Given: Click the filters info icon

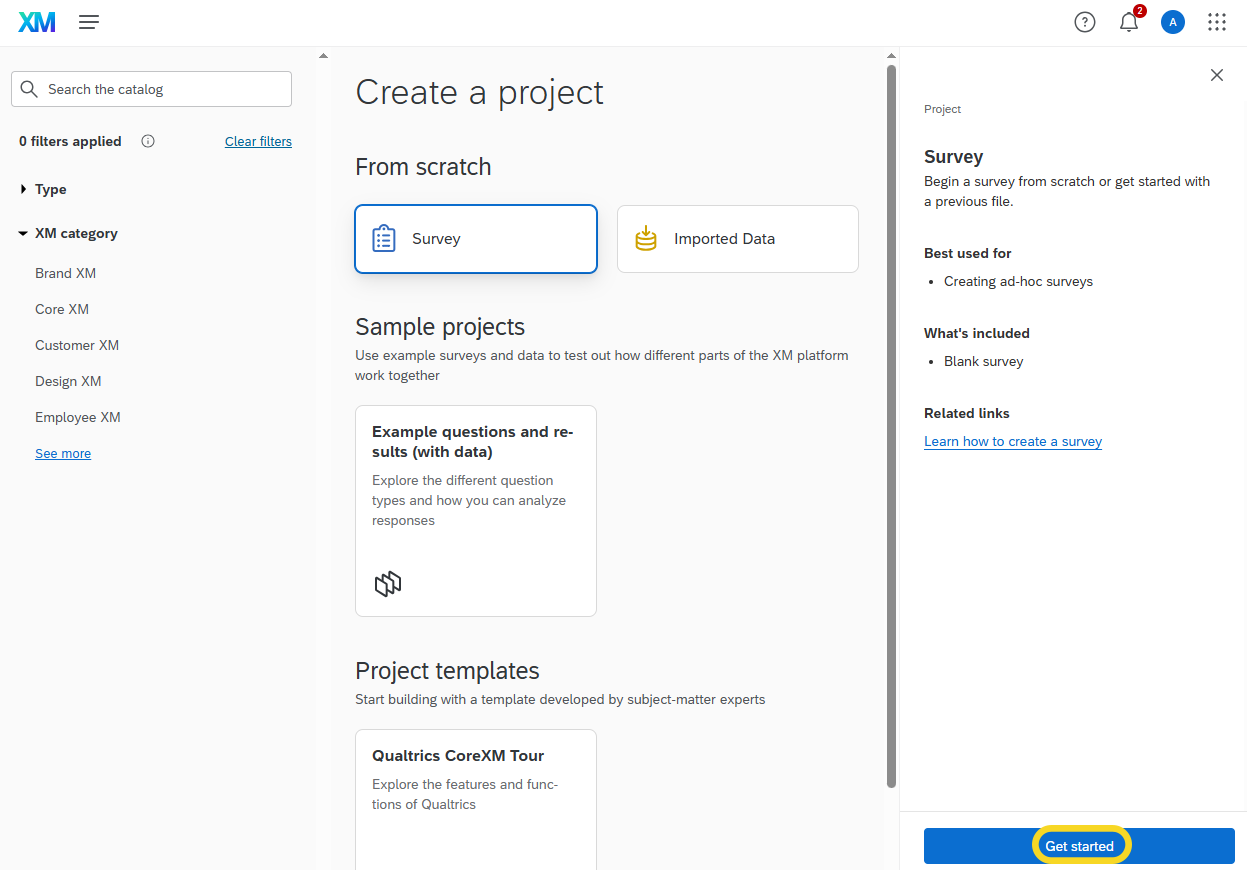Looking at the screenshot, I should click(x=148, y=141).
